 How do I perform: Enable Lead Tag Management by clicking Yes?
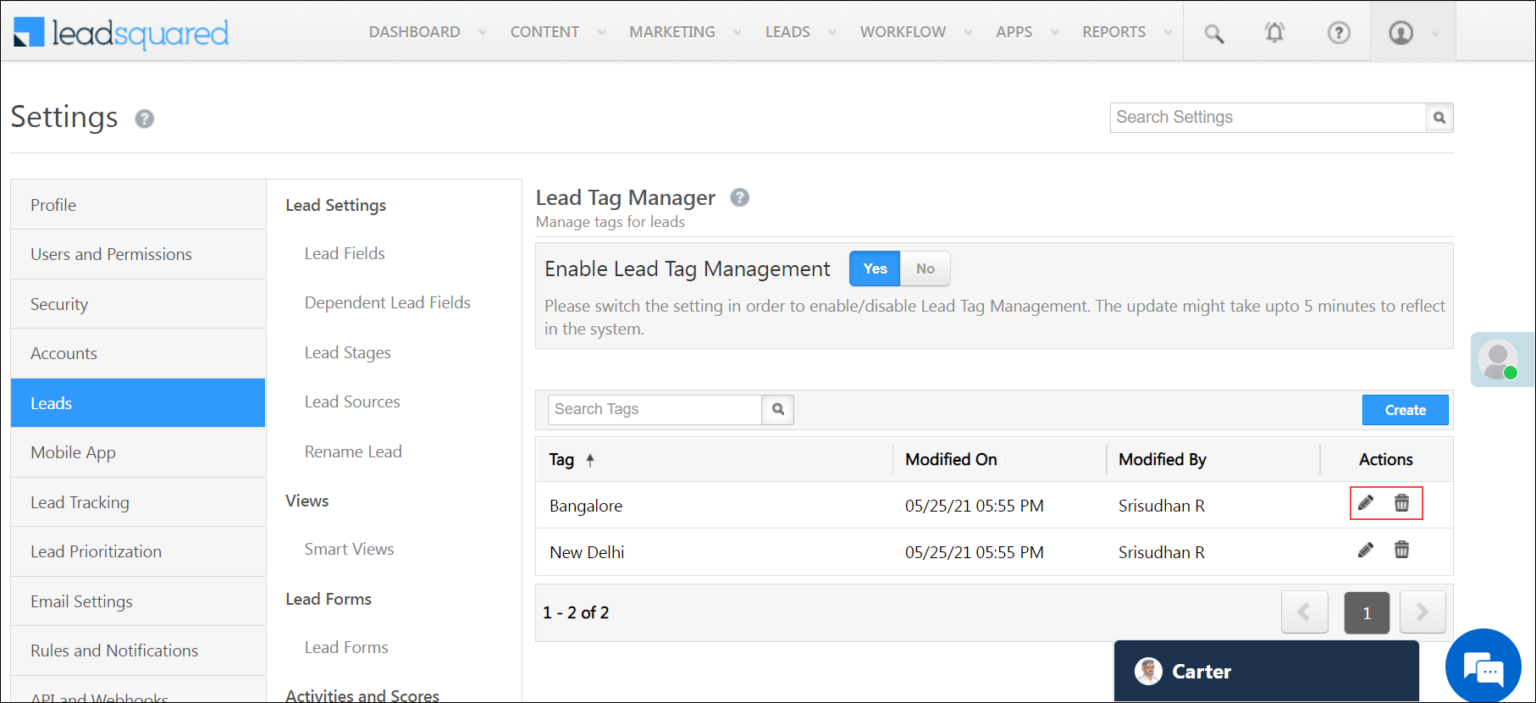874,268
